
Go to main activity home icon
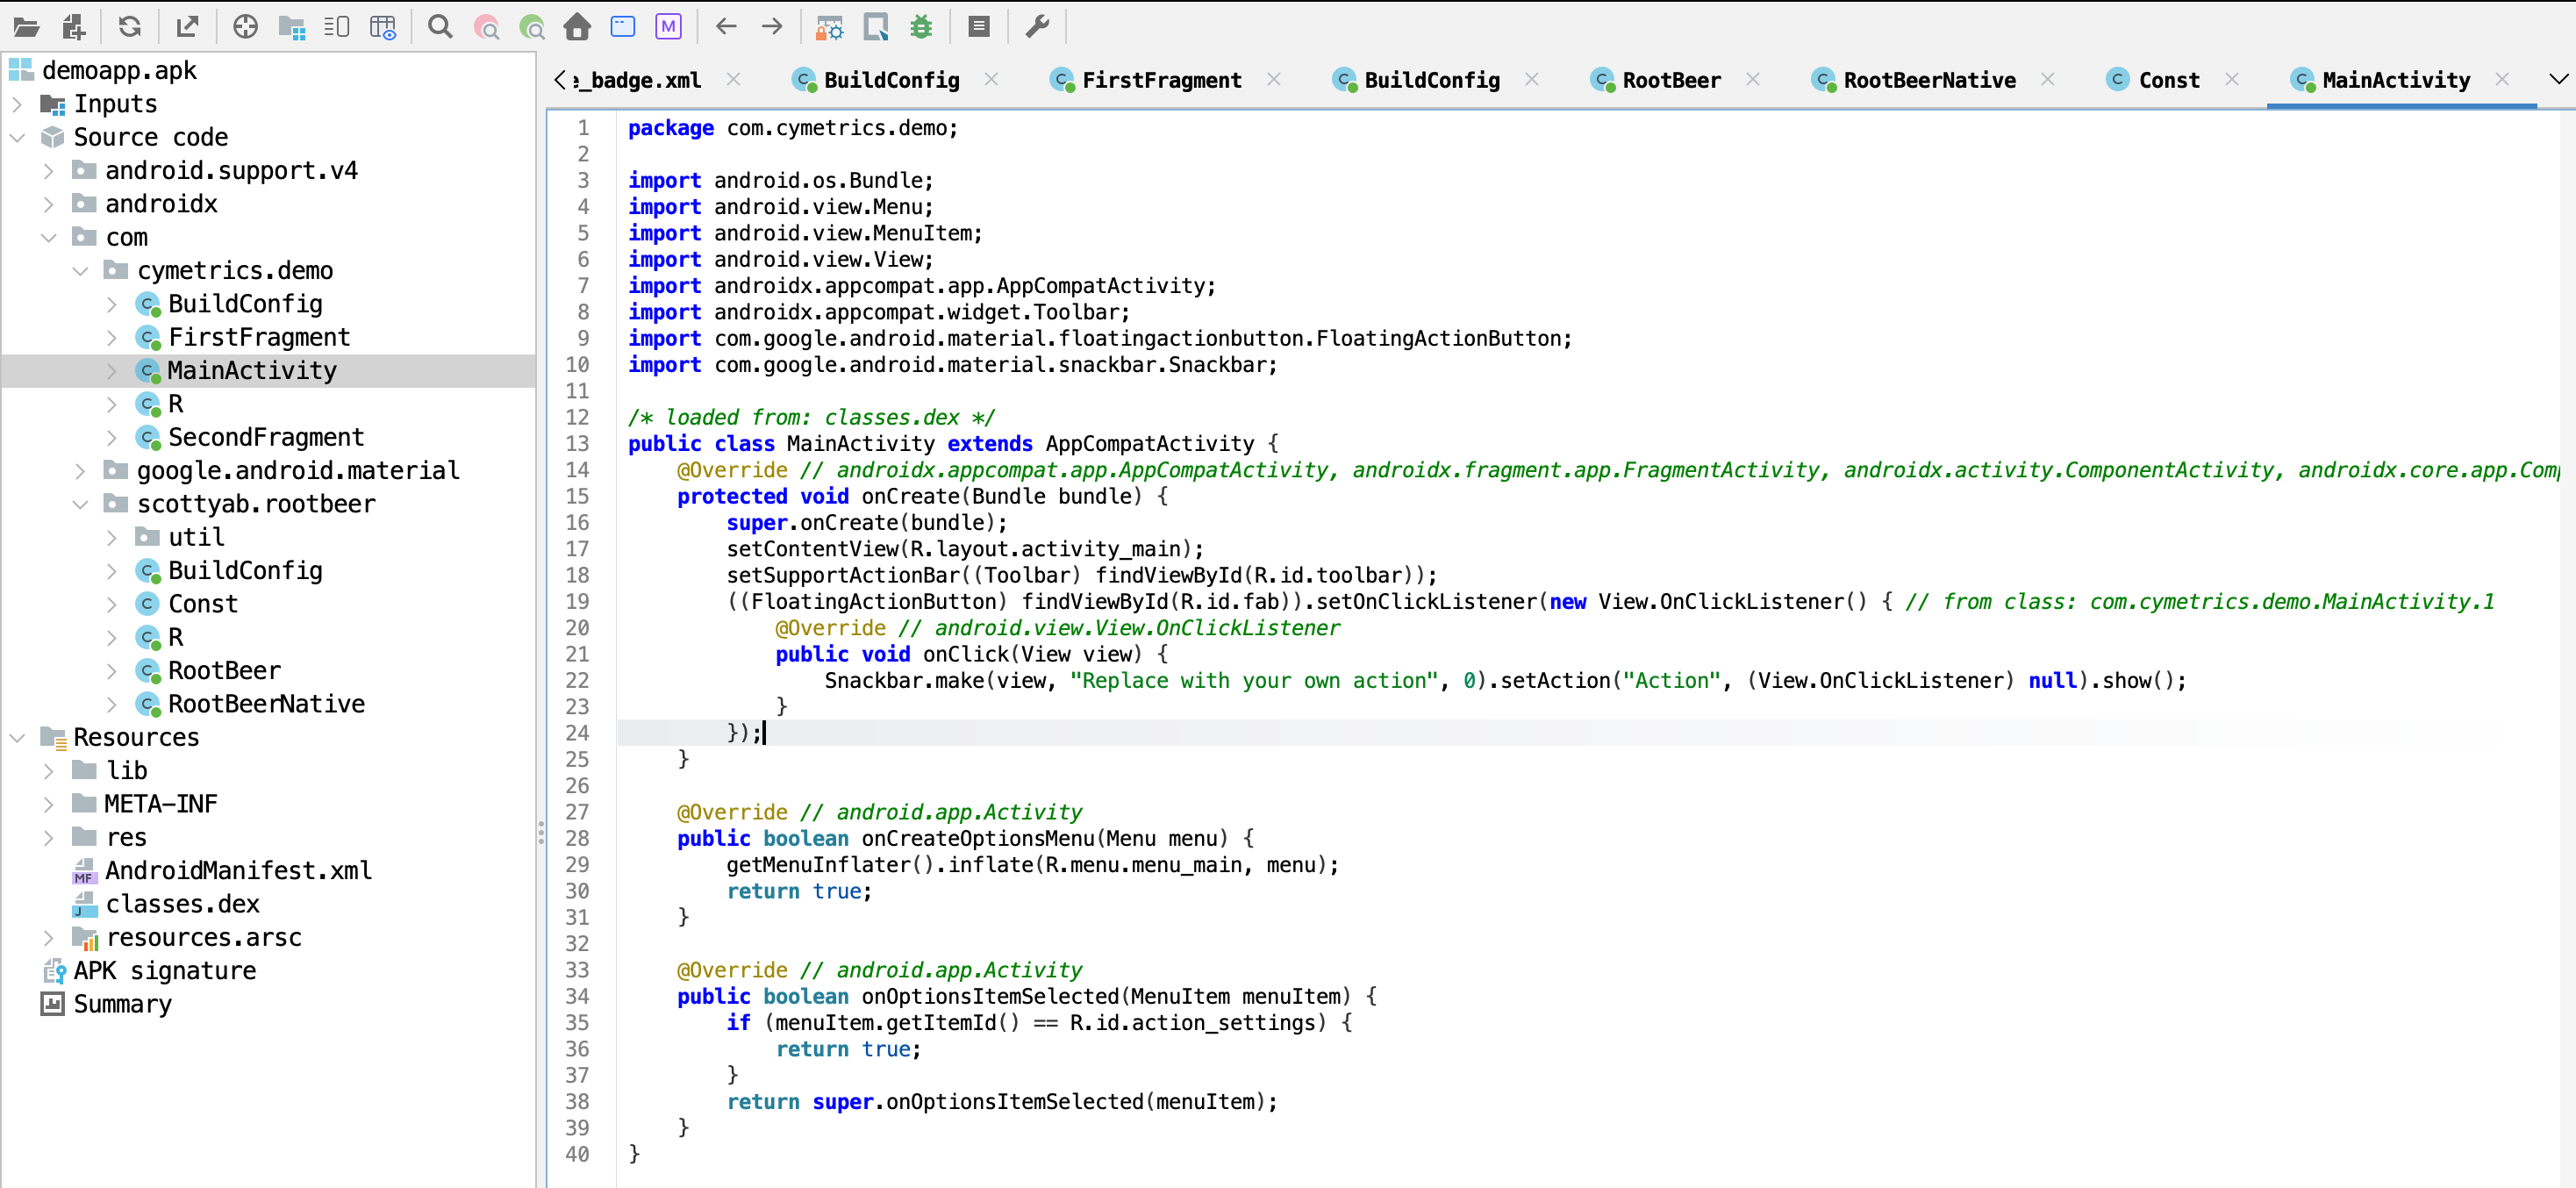tap(577, 27)
